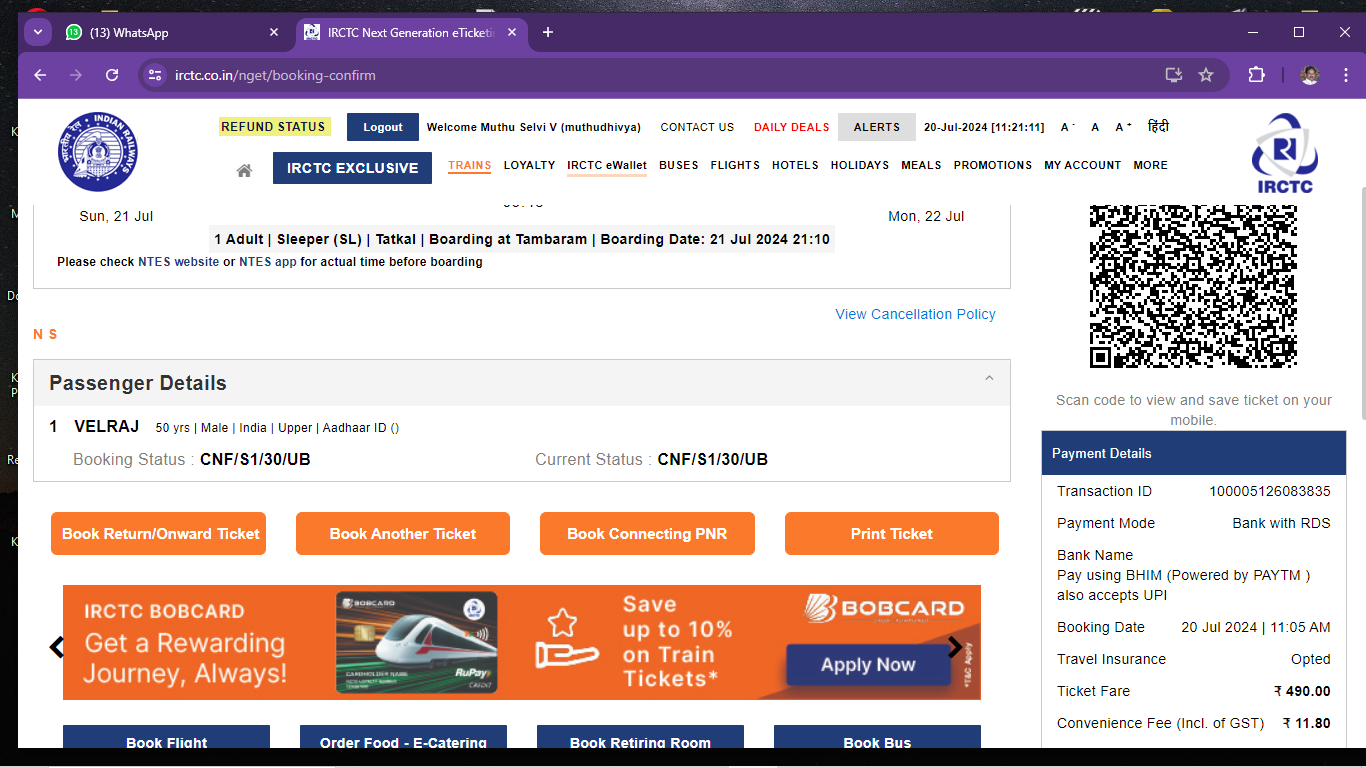Close the WhatsApp tab
Image resolution: width=1366 pixels, height=768 pixels.
point(274,32)
